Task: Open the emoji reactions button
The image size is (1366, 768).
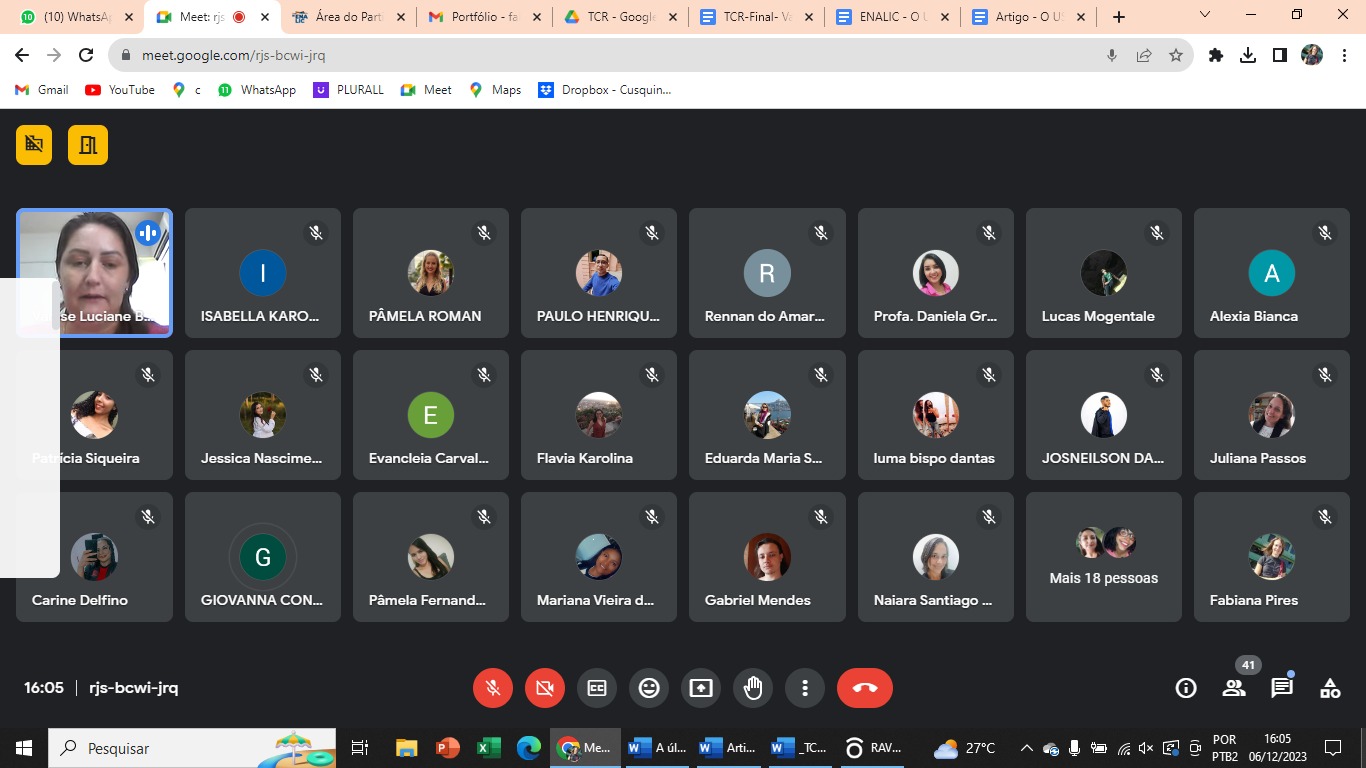Action: pyautogui.click(x=649, y=688)
